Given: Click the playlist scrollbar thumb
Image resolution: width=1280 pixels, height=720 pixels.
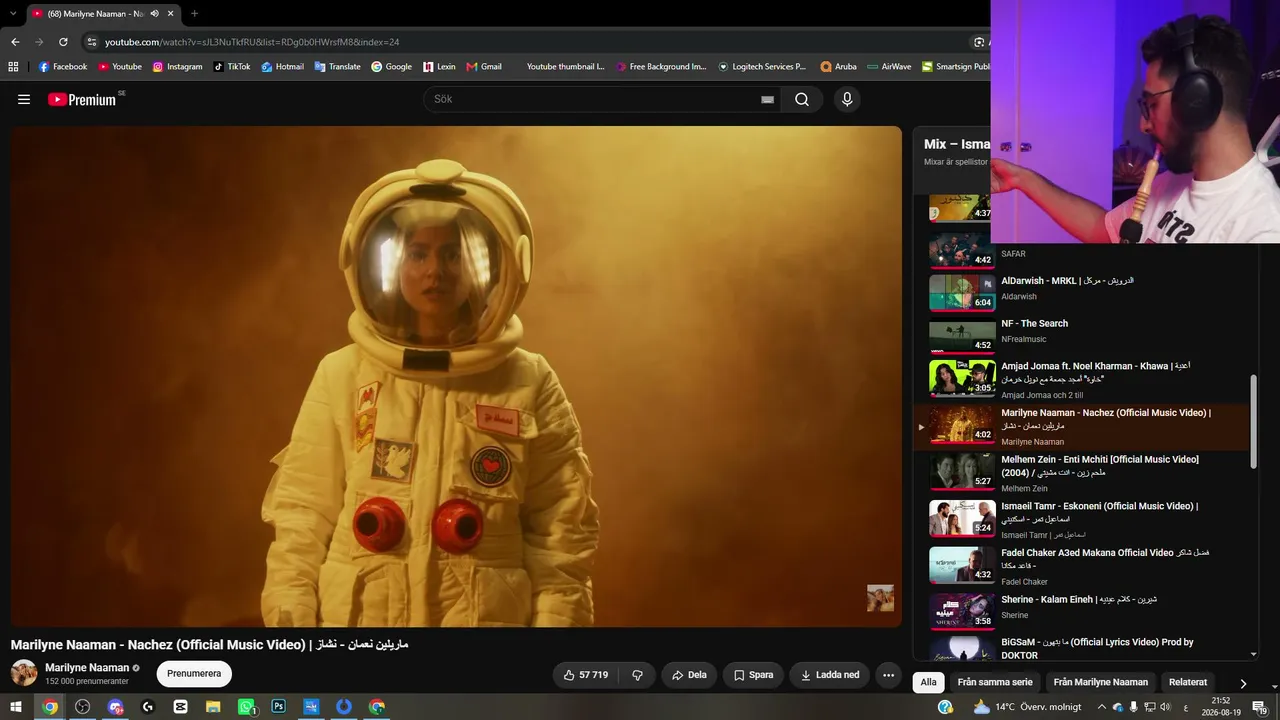Looking at the screenshot, I should click(x=1253, y=420).
